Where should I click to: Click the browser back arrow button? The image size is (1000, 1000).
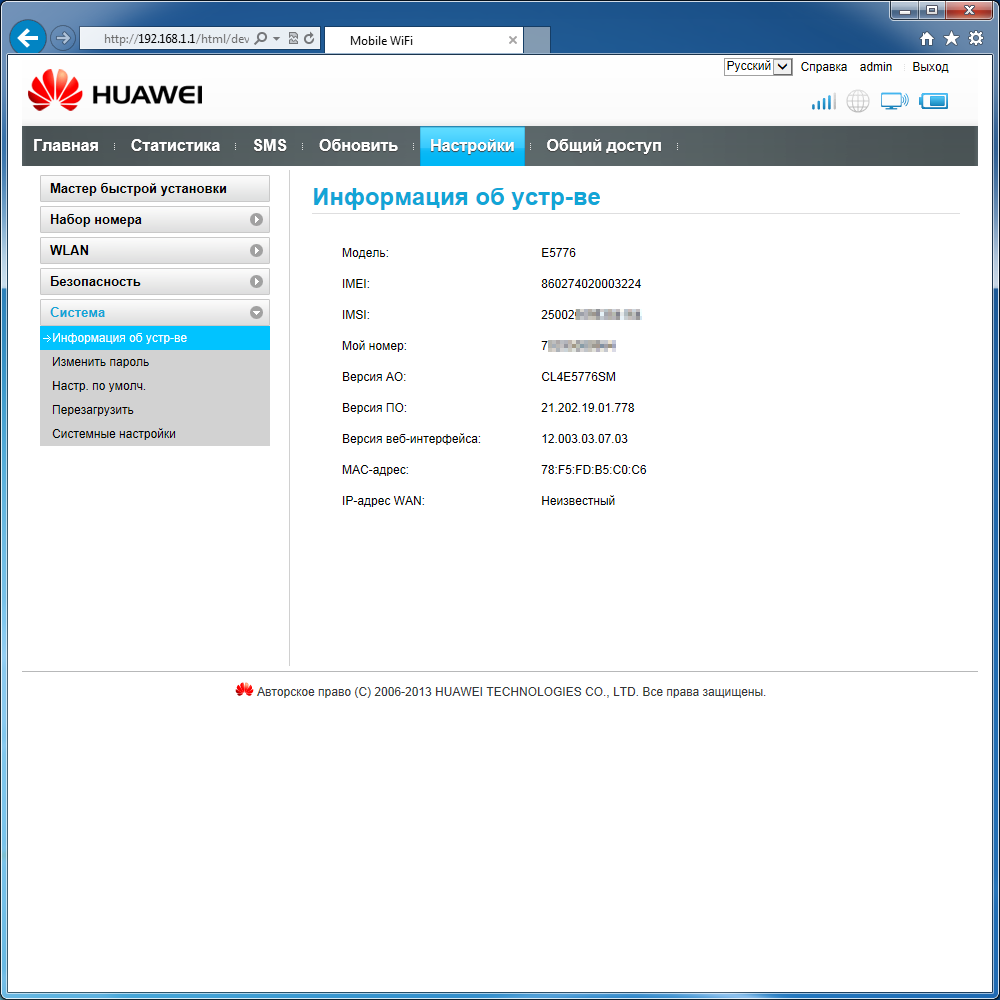tap(27, 38)
